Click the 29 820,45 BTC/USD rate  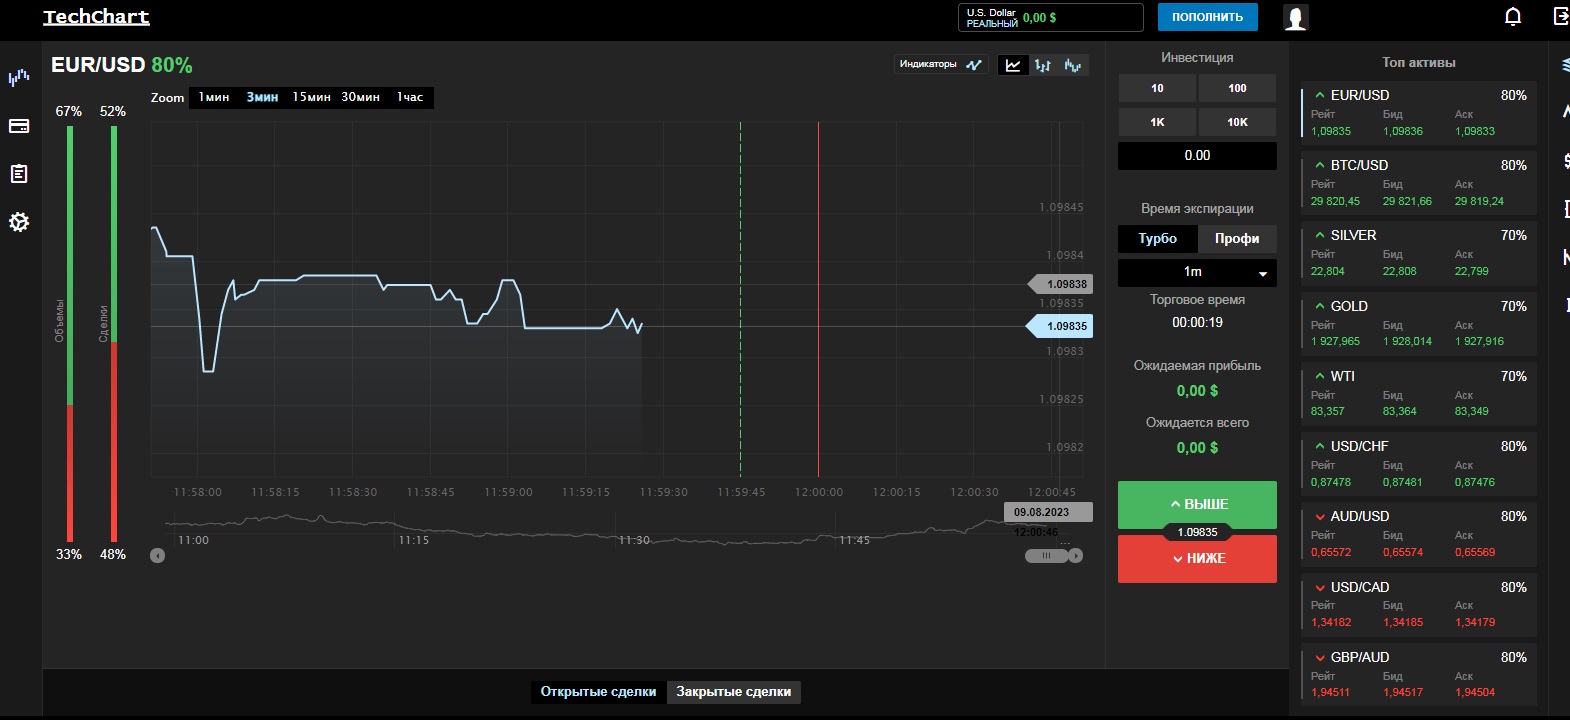pos(1335,201)
